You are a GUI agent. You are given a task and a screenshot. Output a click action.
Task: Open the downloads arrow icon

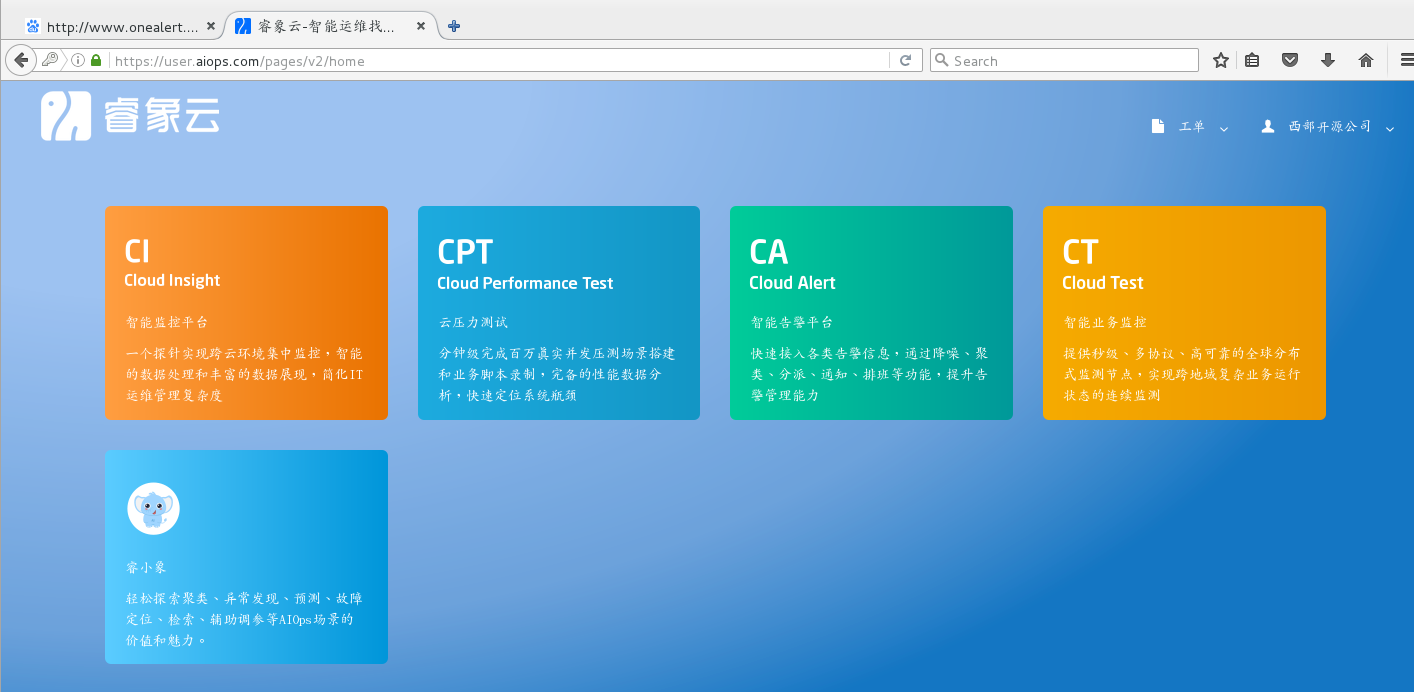point(1328,60)
